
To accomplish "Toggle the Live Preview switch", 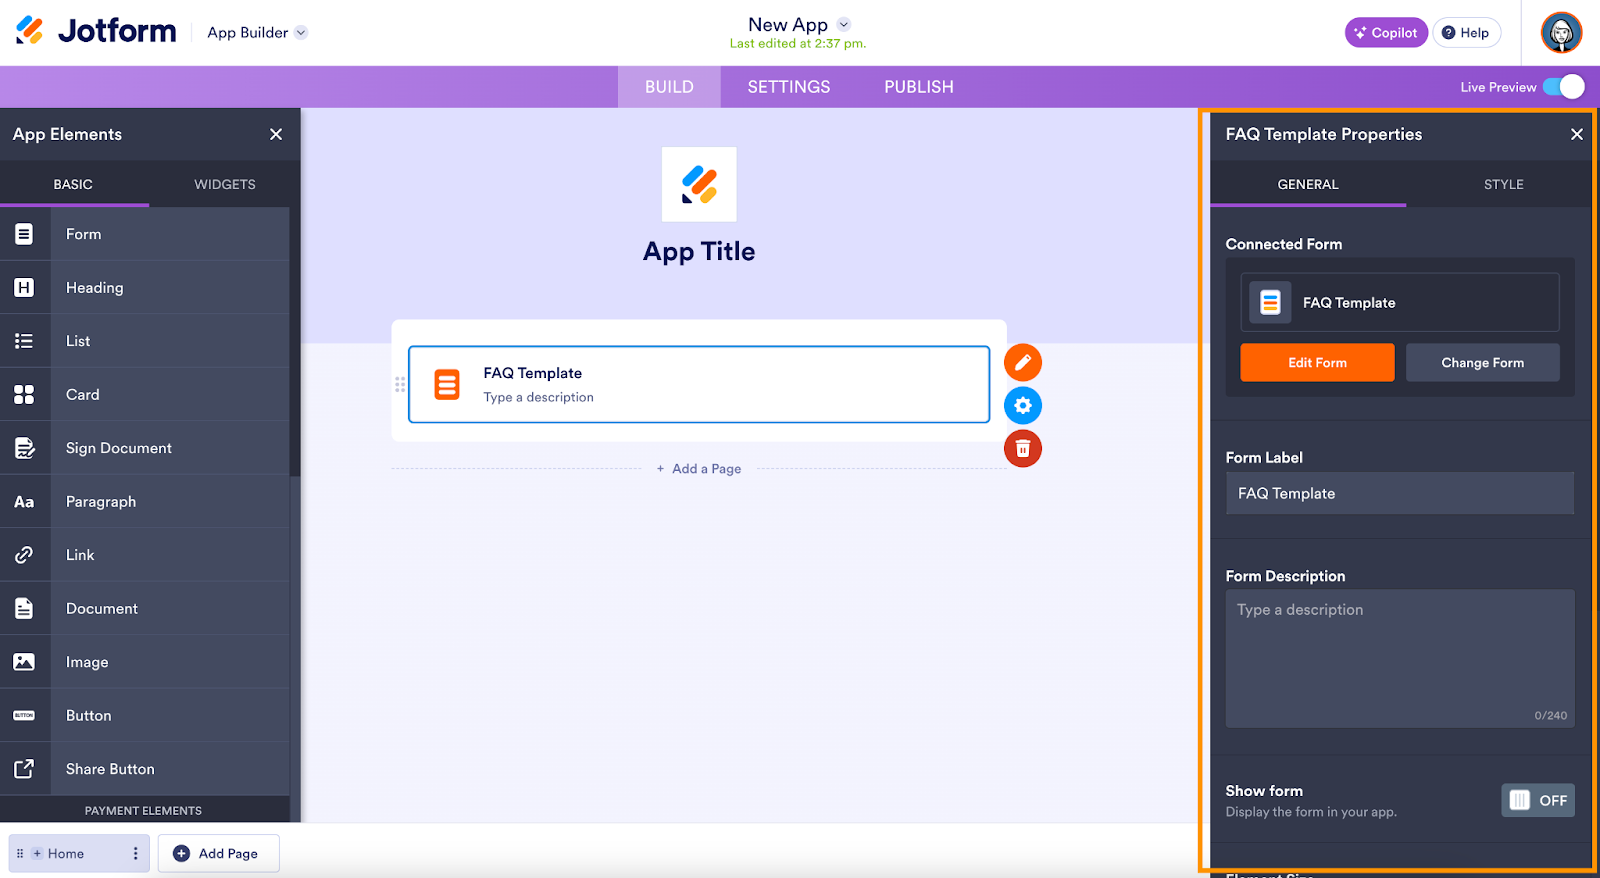I will pos(1564,87).
